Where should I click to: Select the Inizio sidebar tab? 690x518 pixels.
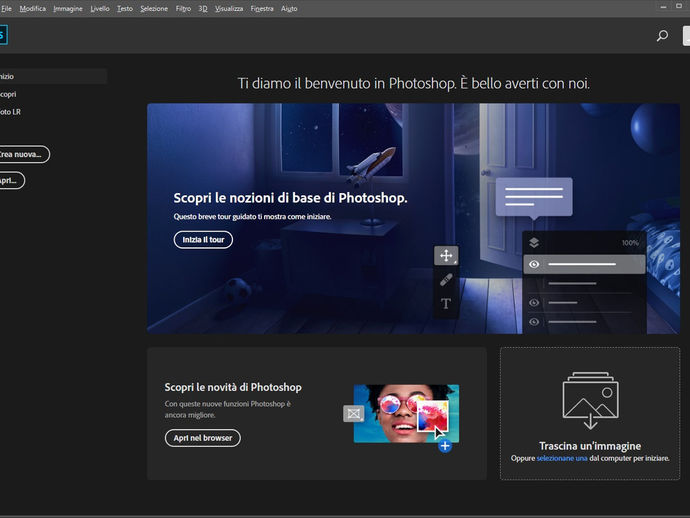tap(53, 77)
